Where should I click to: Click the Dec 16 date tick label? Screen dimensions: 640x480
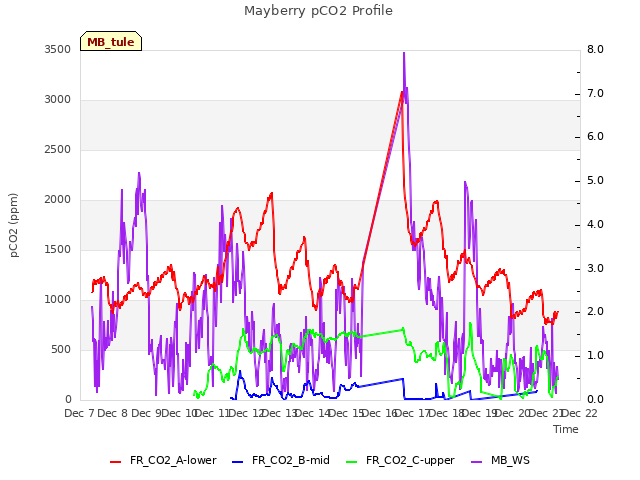point(380,413)
